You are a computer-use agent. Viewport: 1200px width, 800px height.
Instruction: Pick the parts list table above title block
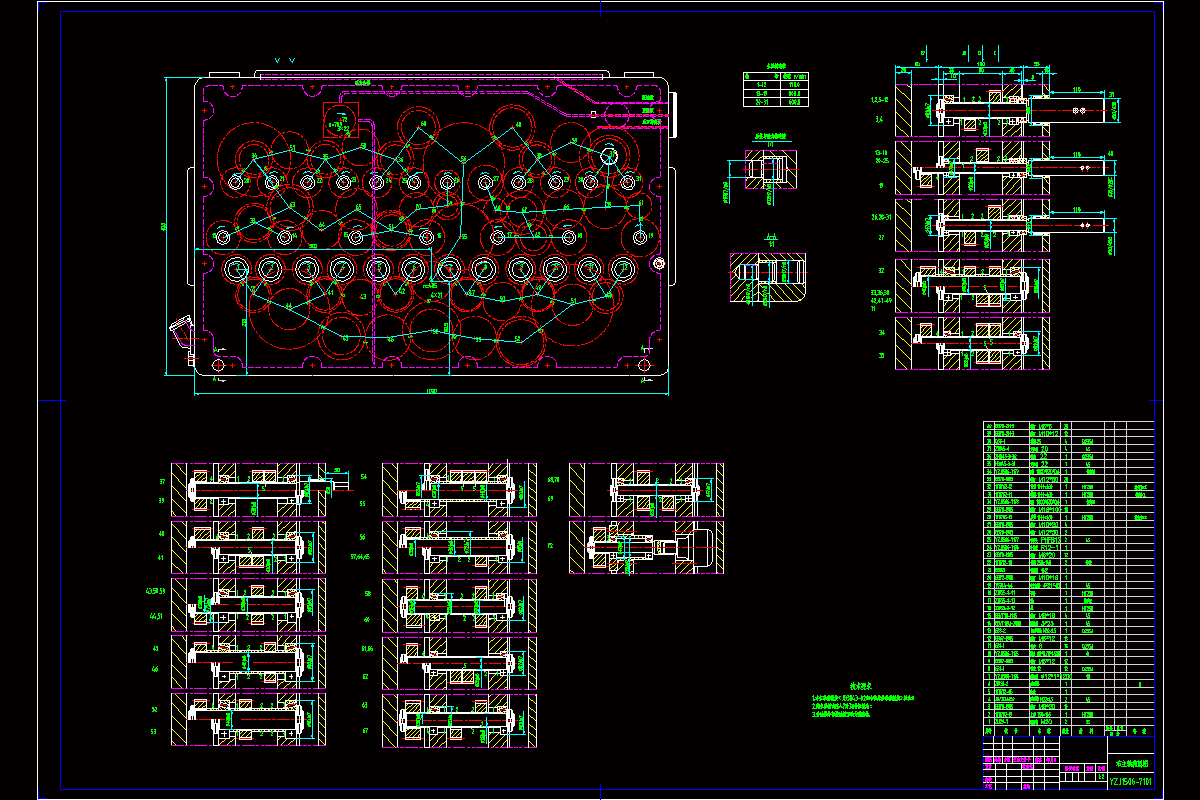(x=1069, y=579)
